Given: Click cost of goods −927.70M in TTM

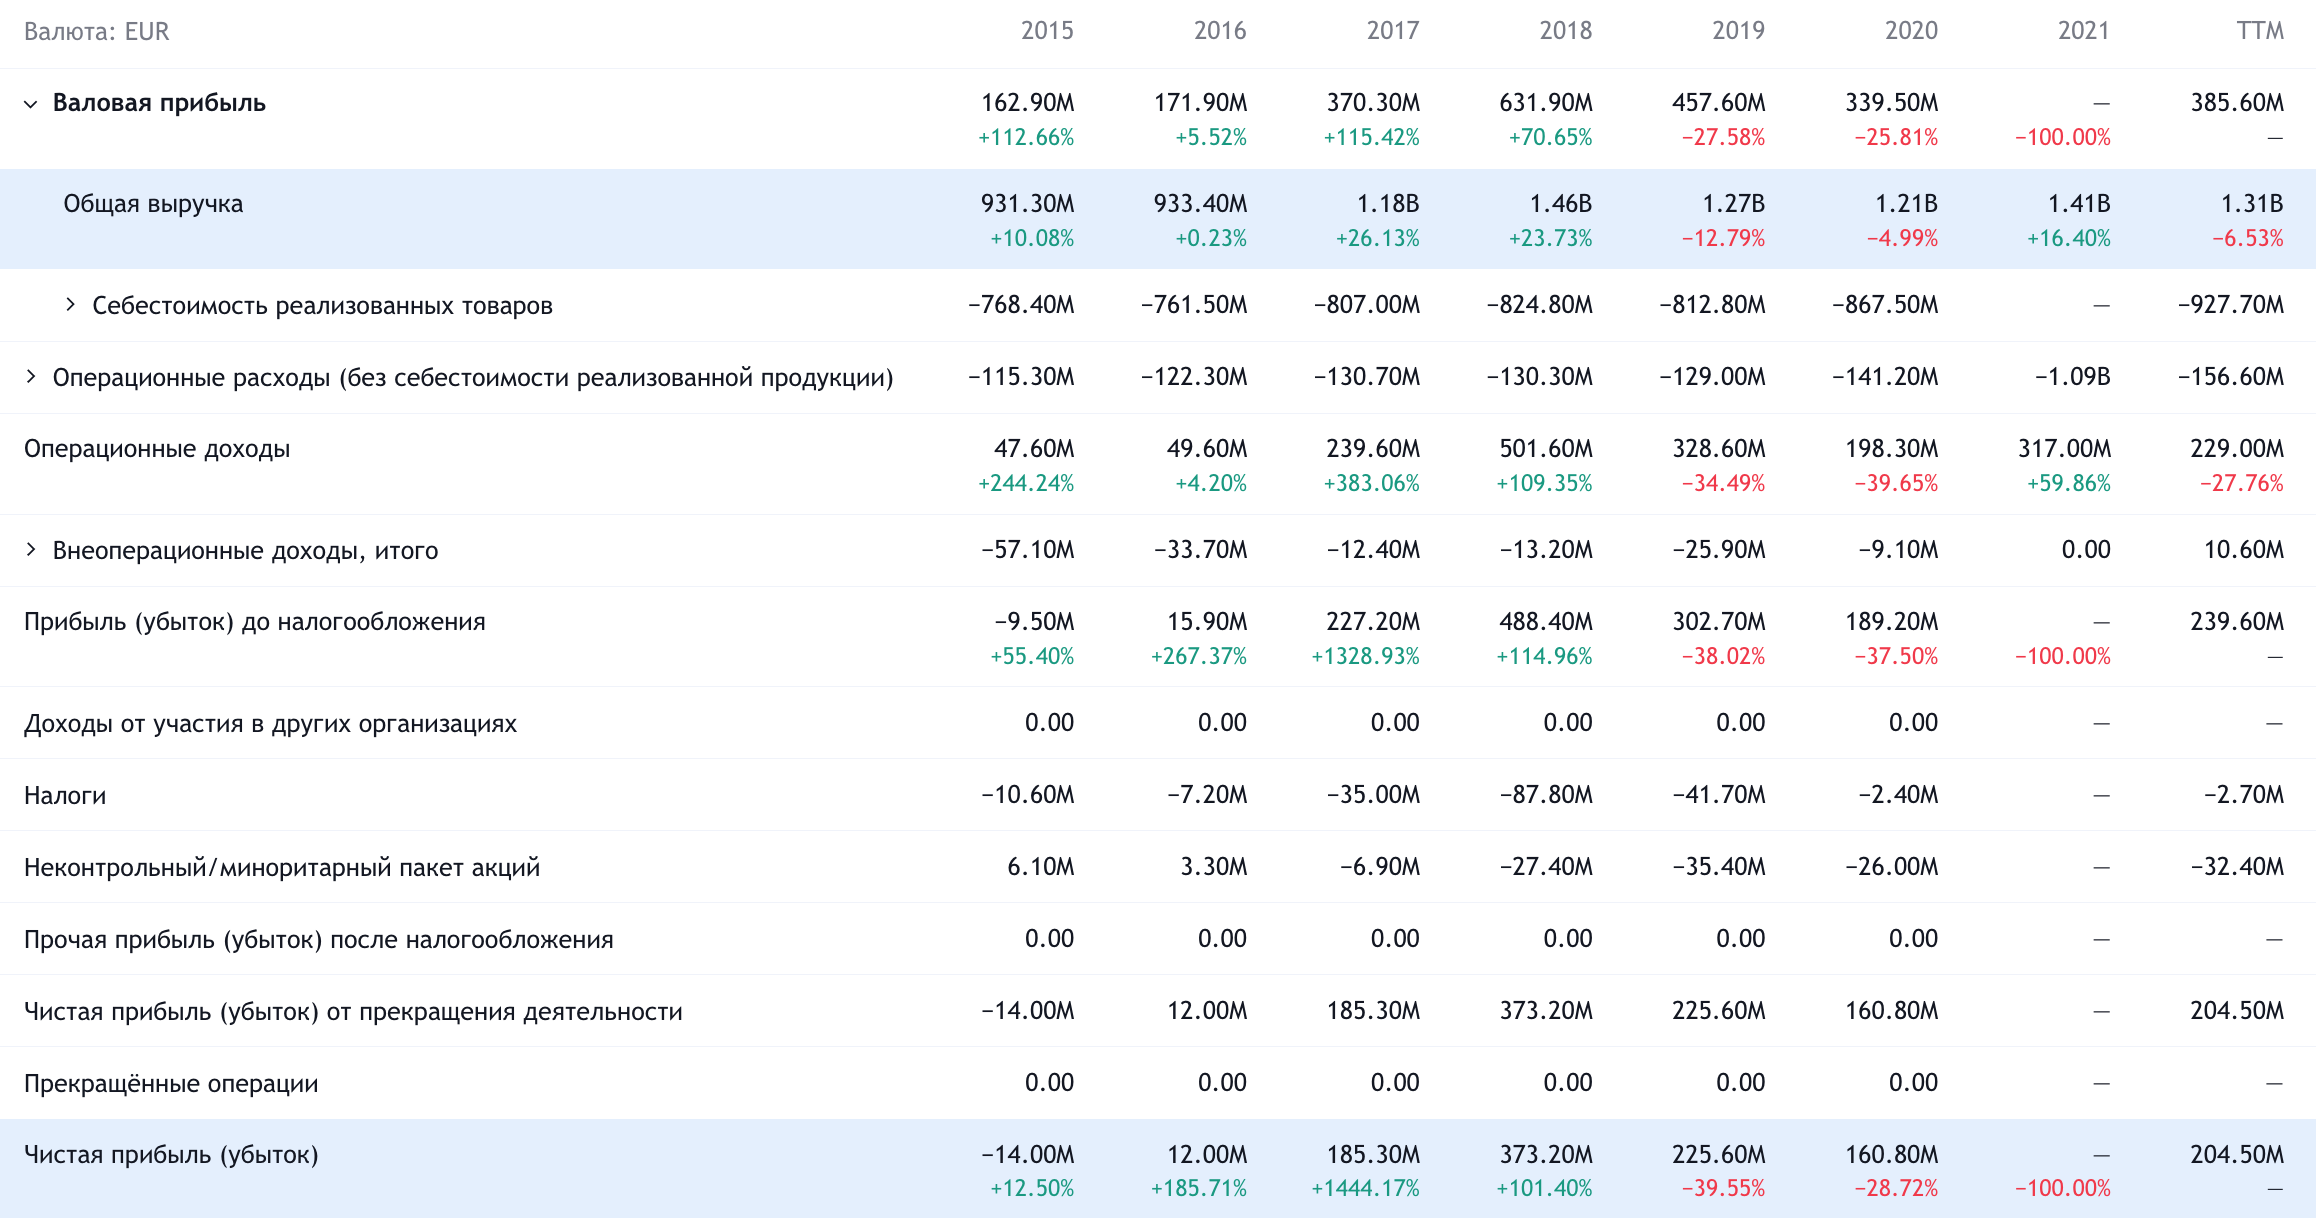Looking at the screenshot, I should [x=2231, y=305].
